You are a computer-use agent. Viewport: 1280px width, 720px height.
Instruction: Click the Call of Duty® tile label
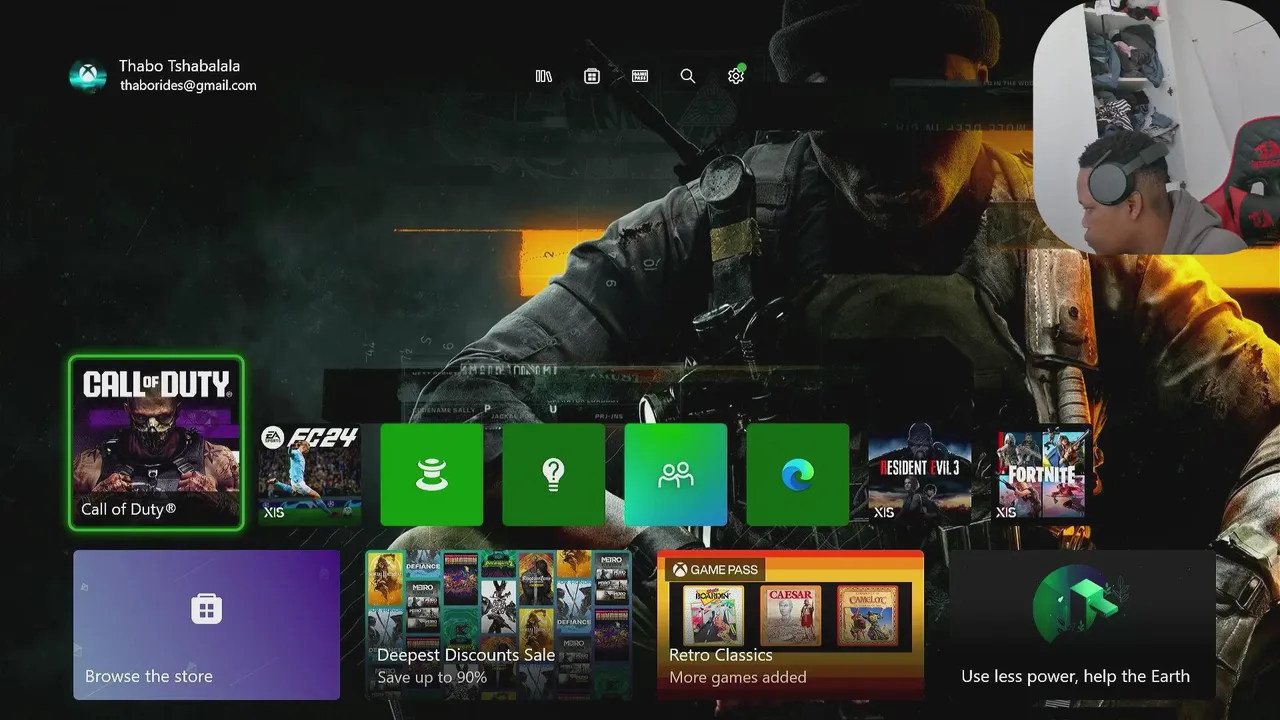[x=129, y=509]
